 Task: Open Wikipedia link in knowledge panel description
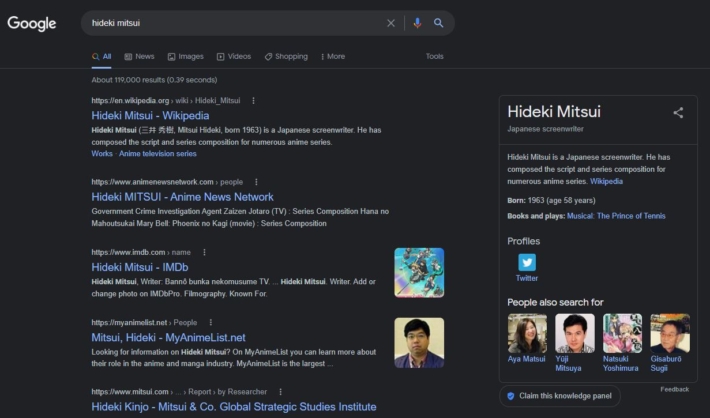[x=606, y=181]
